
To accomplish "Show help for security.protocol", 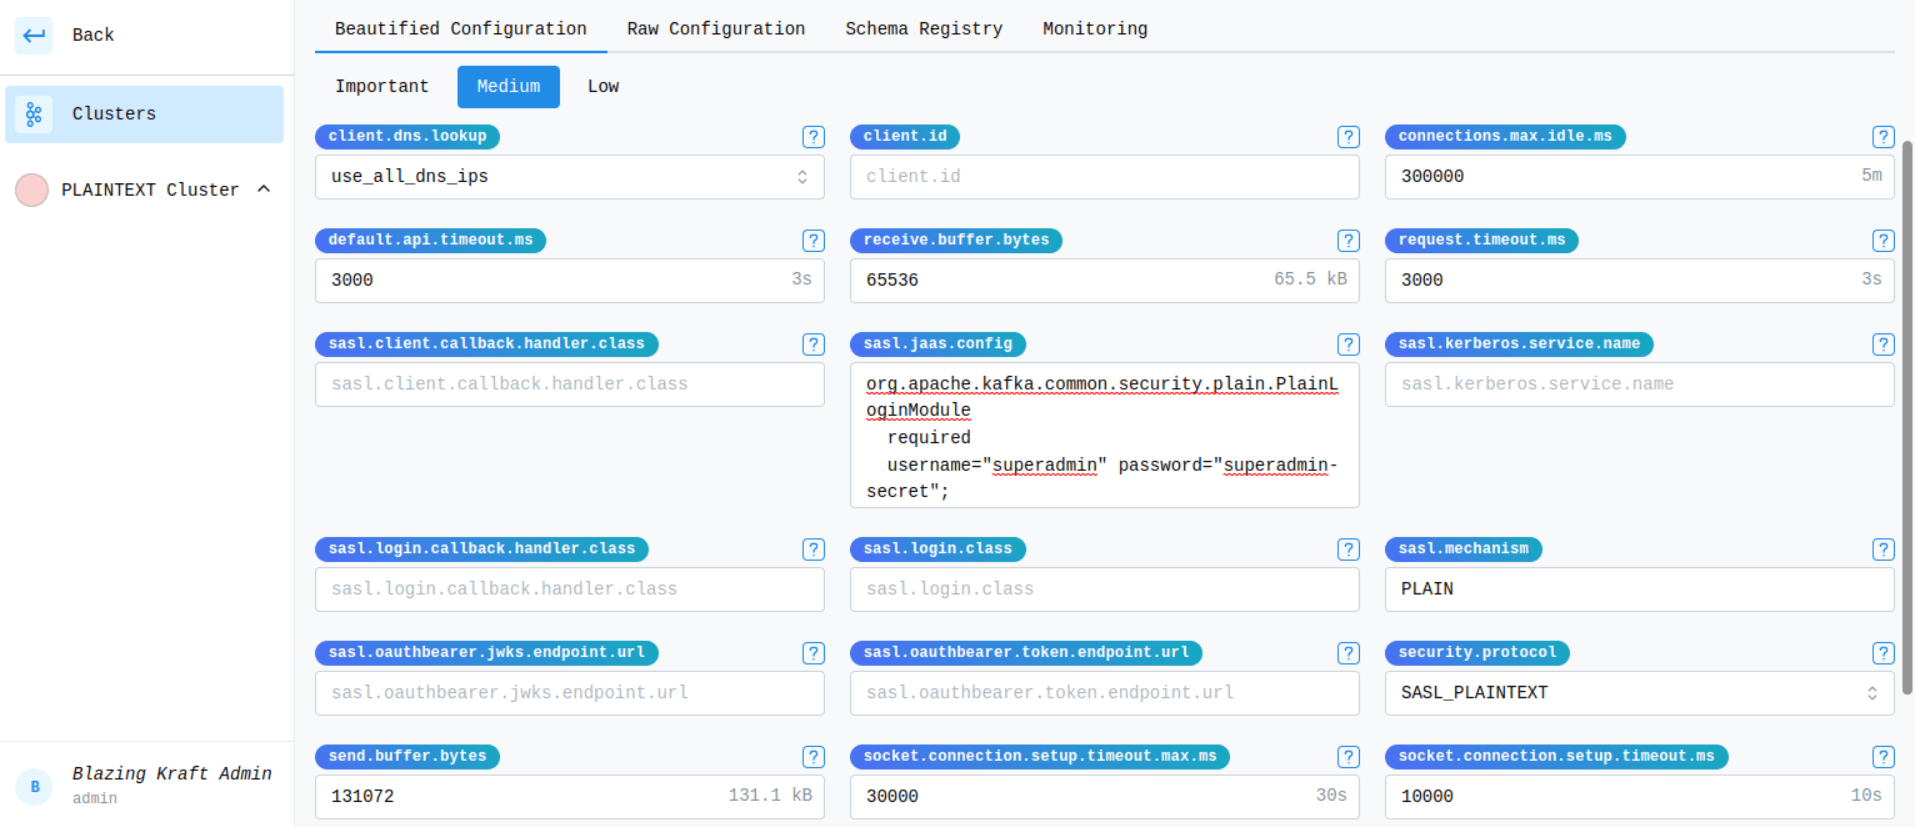I will [1883, 654].
